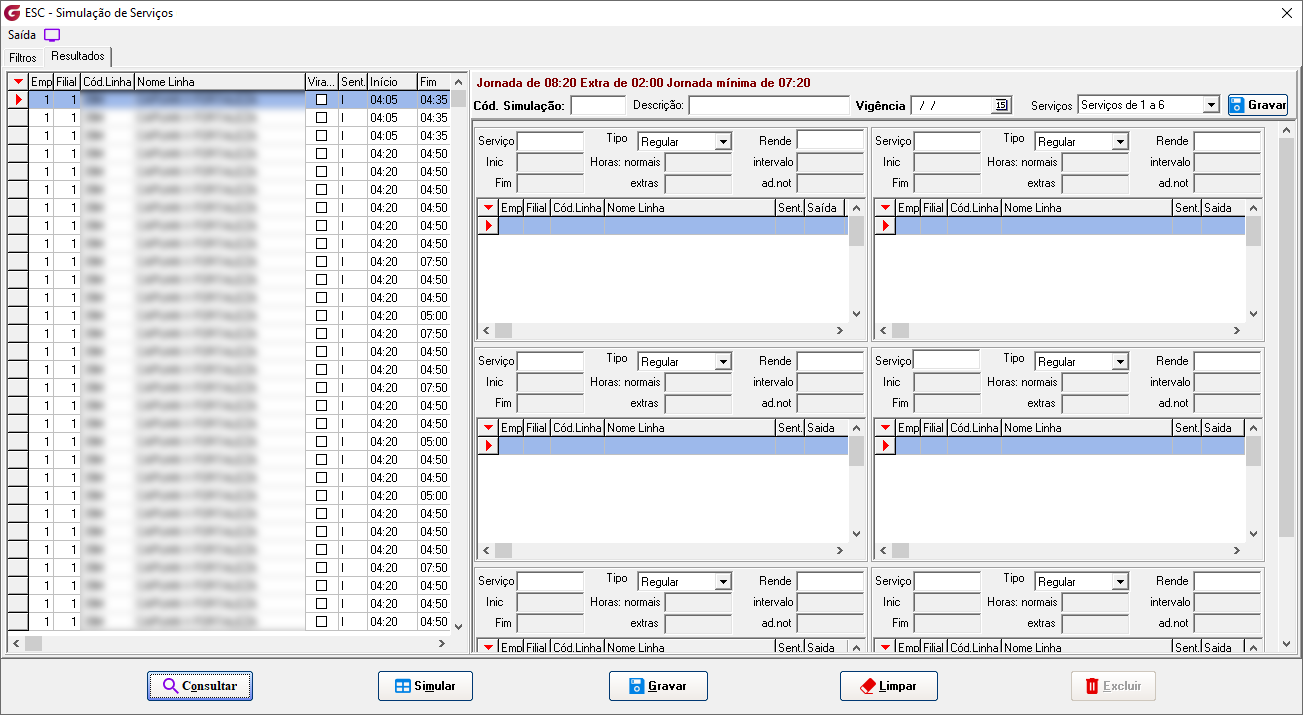Tick the Vira checkbox in the first row ending 07:50
The height and width of the screenshot is (715, 1303).
pos(321,262)
